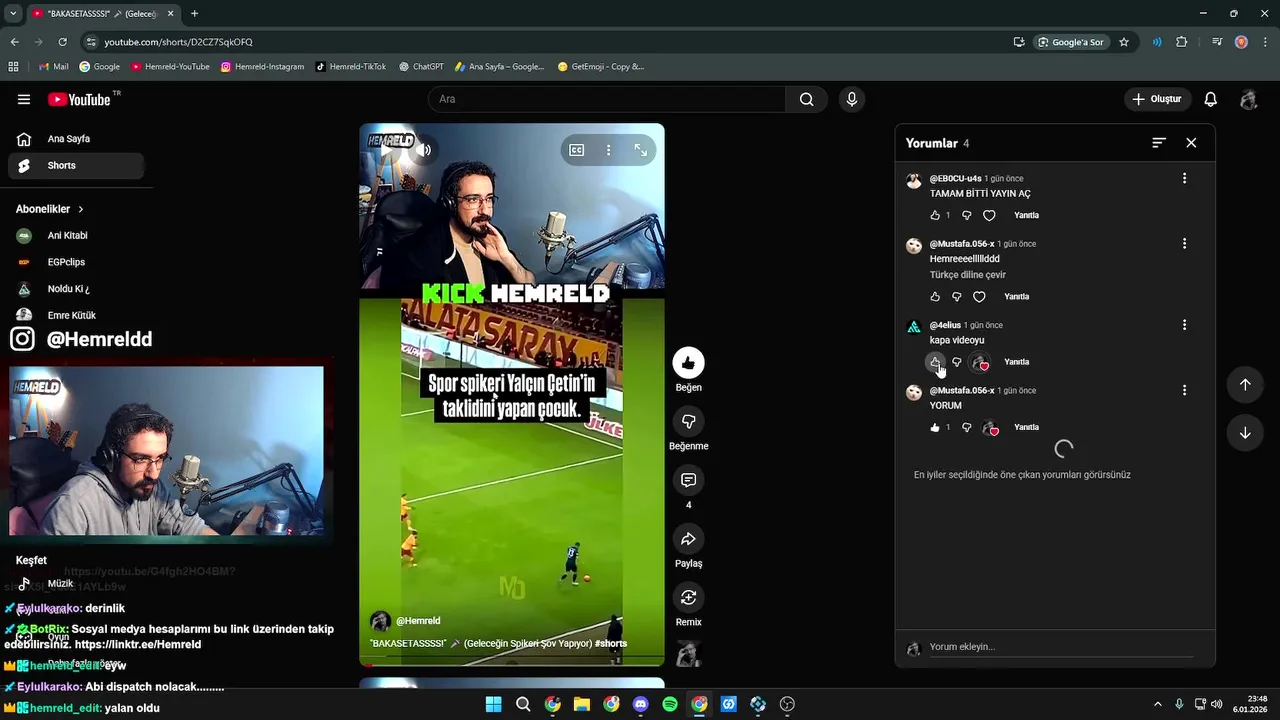
Task: Expand the Abonelikler subscriptions section
Action: [50, 209]
